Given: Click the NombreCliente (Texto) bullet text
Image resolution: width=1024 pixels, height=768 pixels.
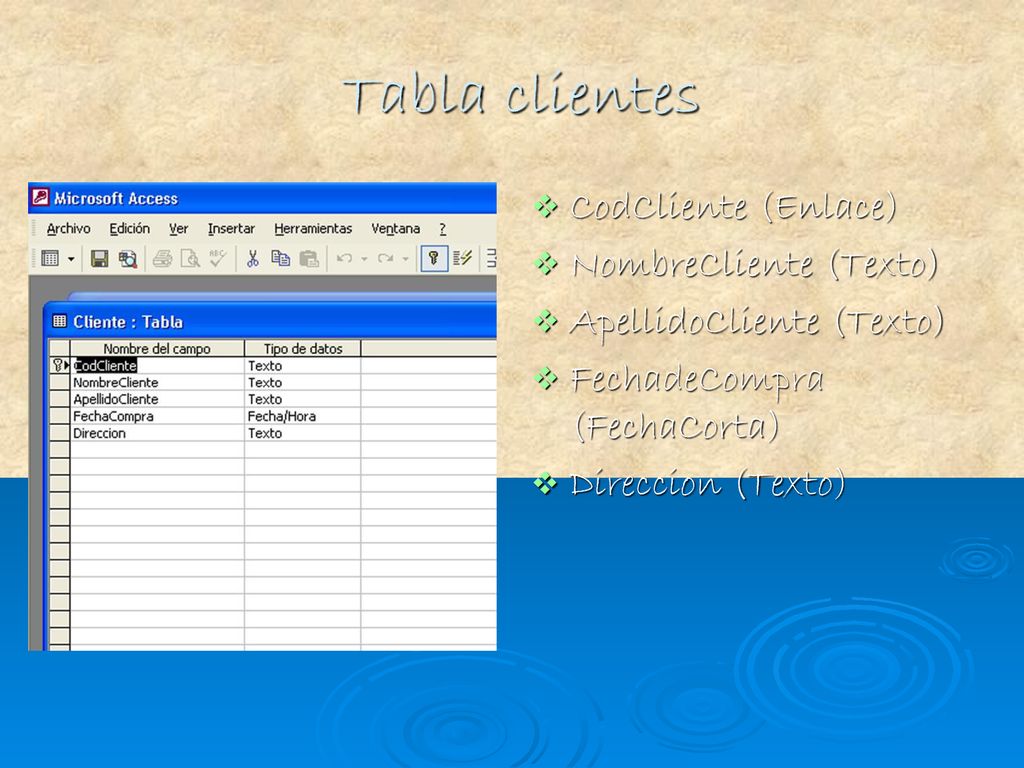Looking at the screenshot, I should (754, 264).
